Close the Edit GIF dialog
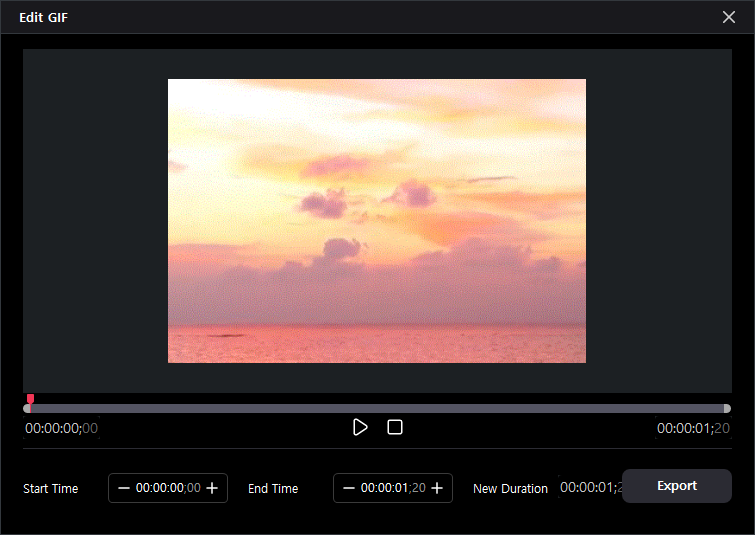The image size is (755, 535). pos(729,17)
